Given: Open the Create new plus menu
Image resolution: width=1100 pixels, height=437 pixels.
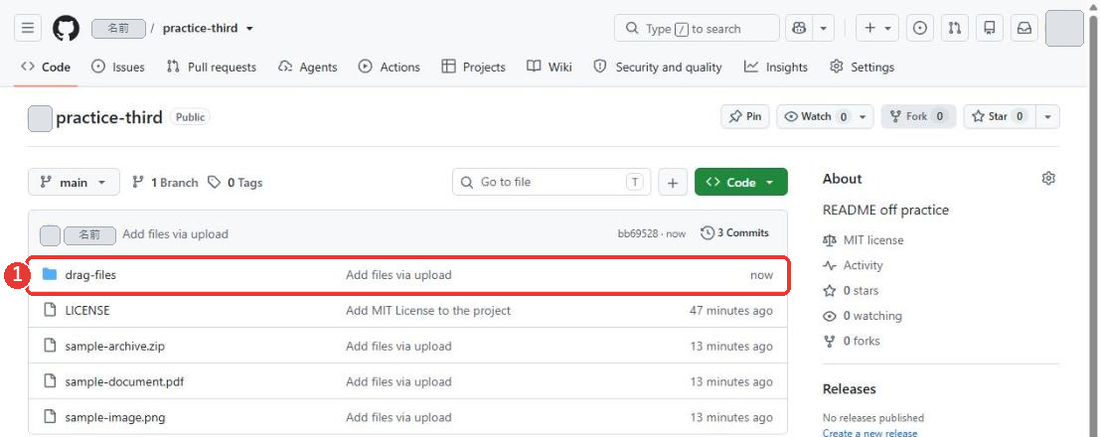Looking at the screenshot, I should (x=877, y=28).
